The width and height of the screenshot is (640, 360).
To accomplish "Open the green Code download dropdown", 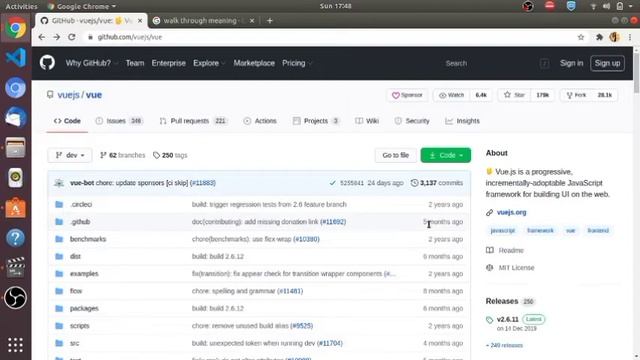I will [446, 155].
